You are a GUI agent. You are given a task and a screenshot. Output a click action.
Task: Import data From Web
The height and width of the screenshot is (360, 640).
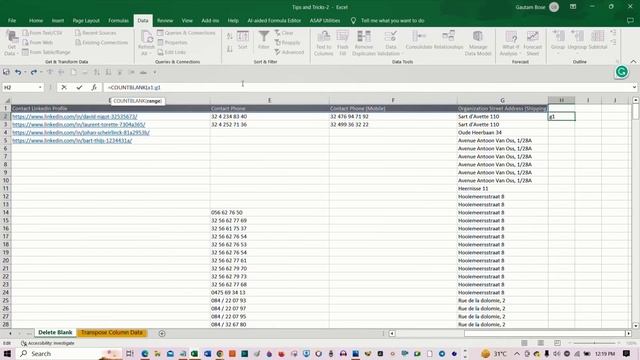(x=38, y=42)
